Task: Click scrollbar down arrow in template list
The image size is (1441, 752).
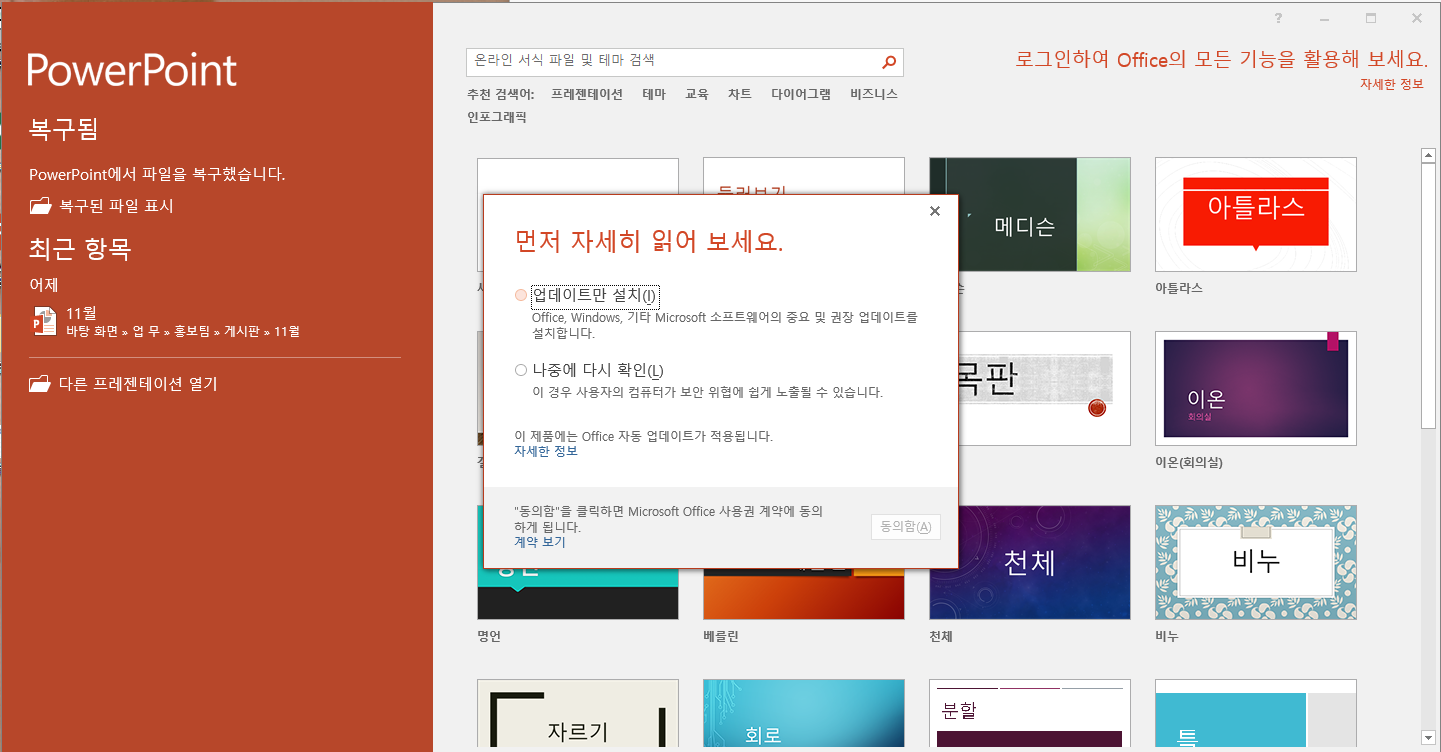Action: click(x=1428, y=738)
